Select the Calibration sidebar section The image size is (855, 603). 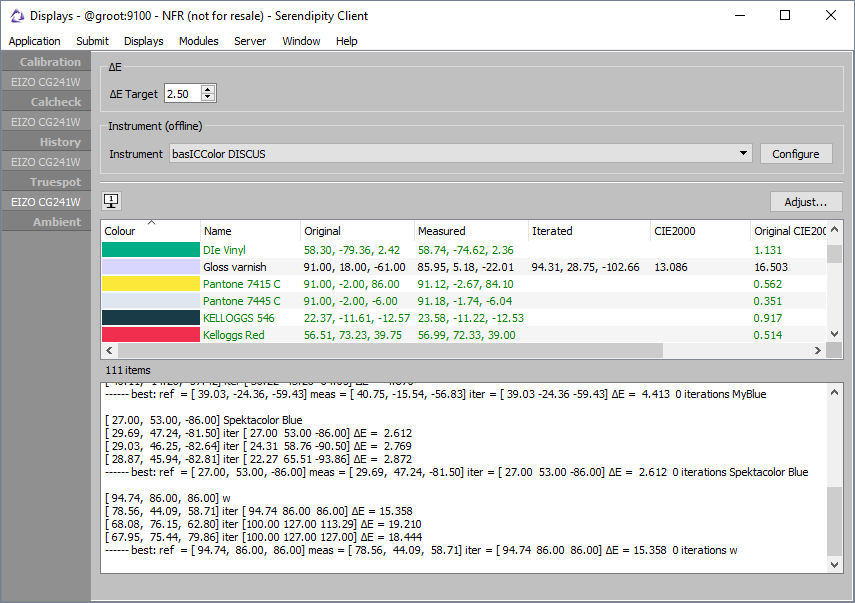click(46, 62)
